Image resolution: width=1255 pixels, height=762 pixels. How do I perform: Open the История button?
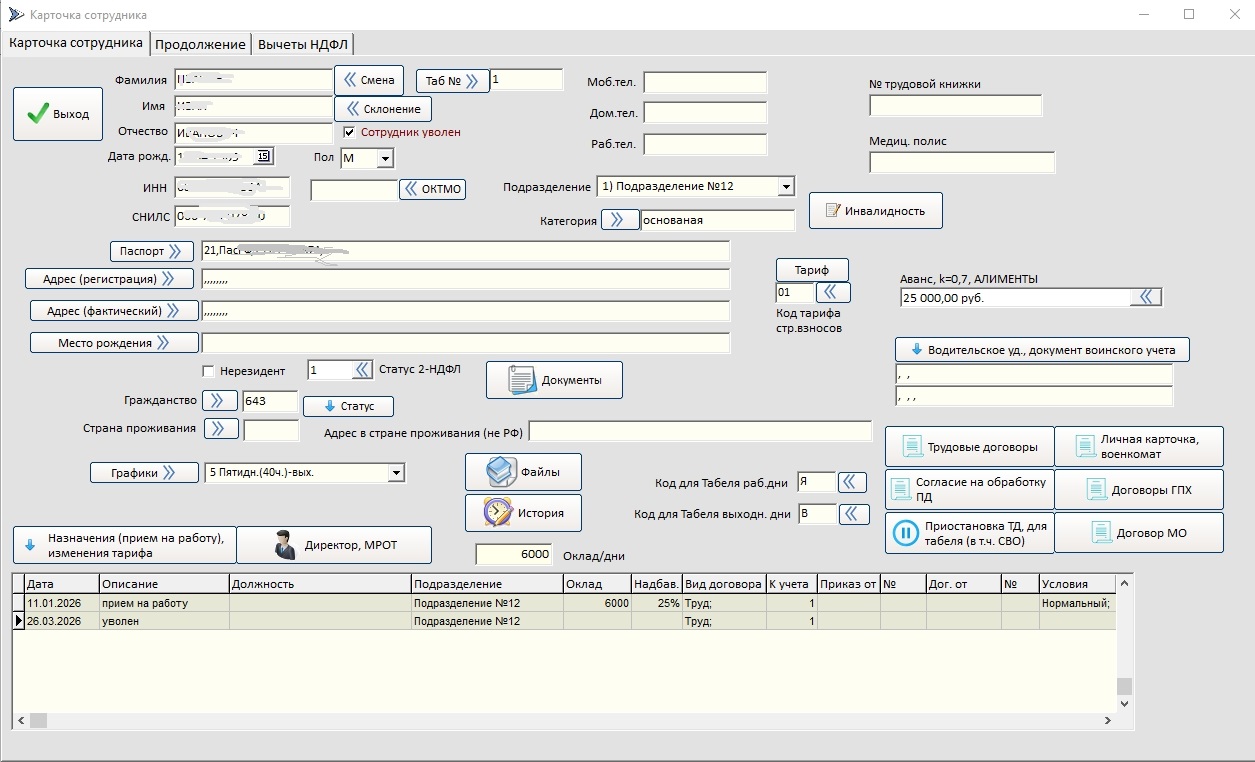523,513
